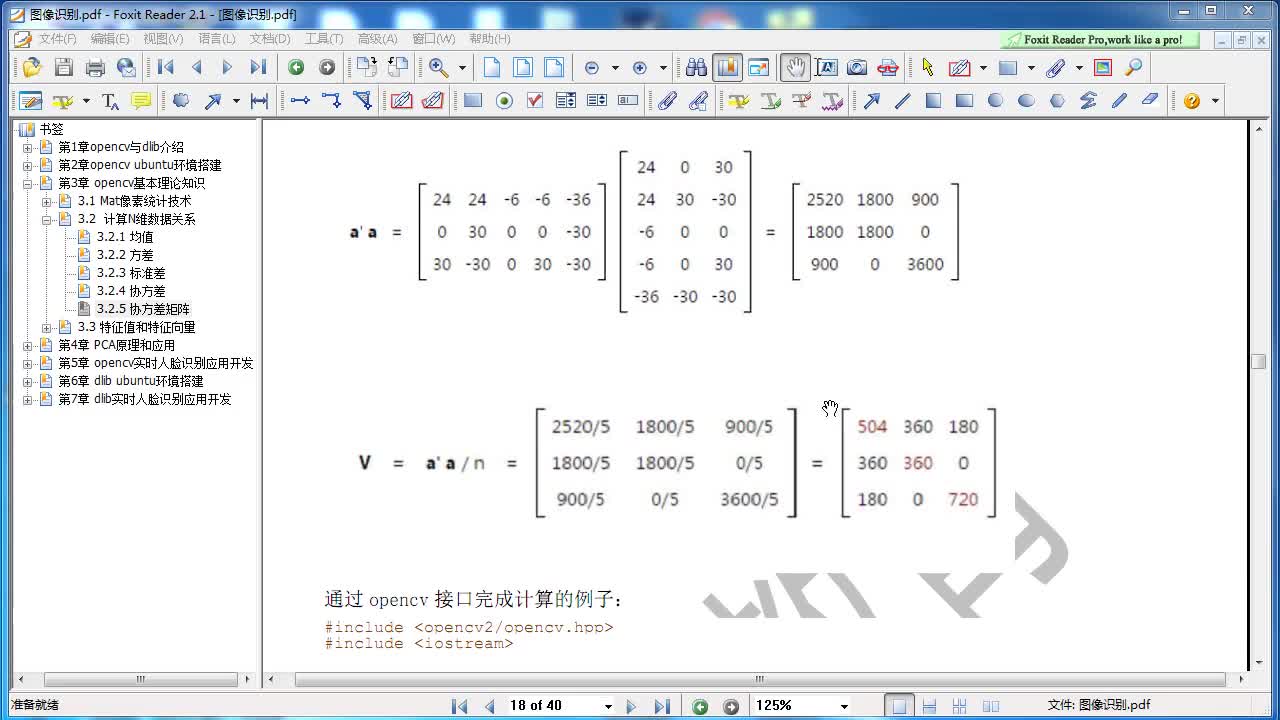Open bookmark 3.2.1 均值
The image size is (1280, 720).
(124, 237)
